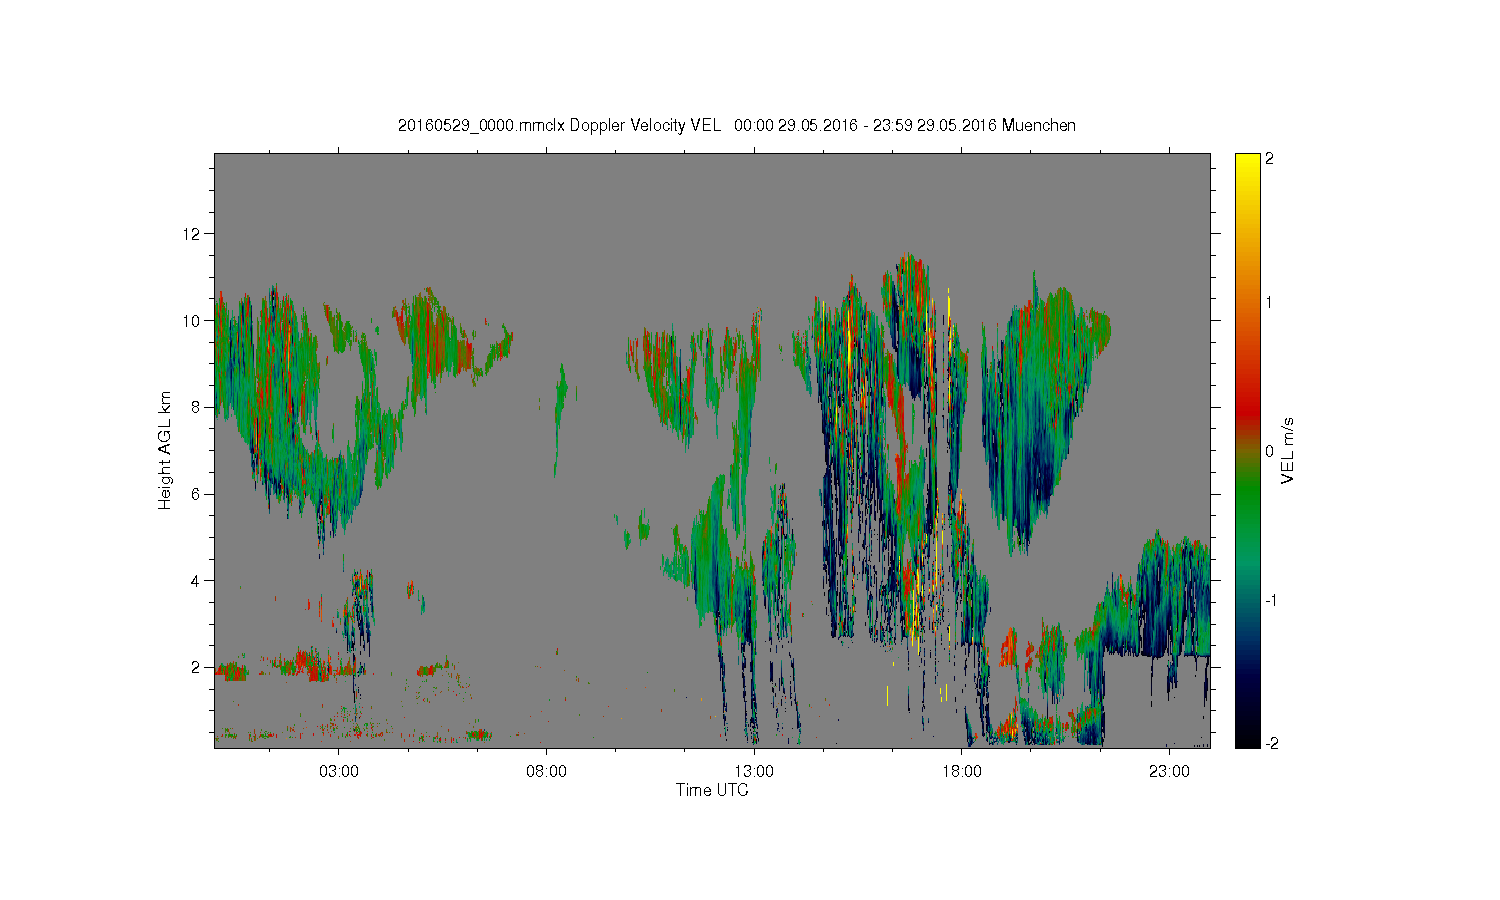Image resolution: width=1500 pixels, height=900 pixels.
Task: Click the height tick label 12
Action: [191, 234]
